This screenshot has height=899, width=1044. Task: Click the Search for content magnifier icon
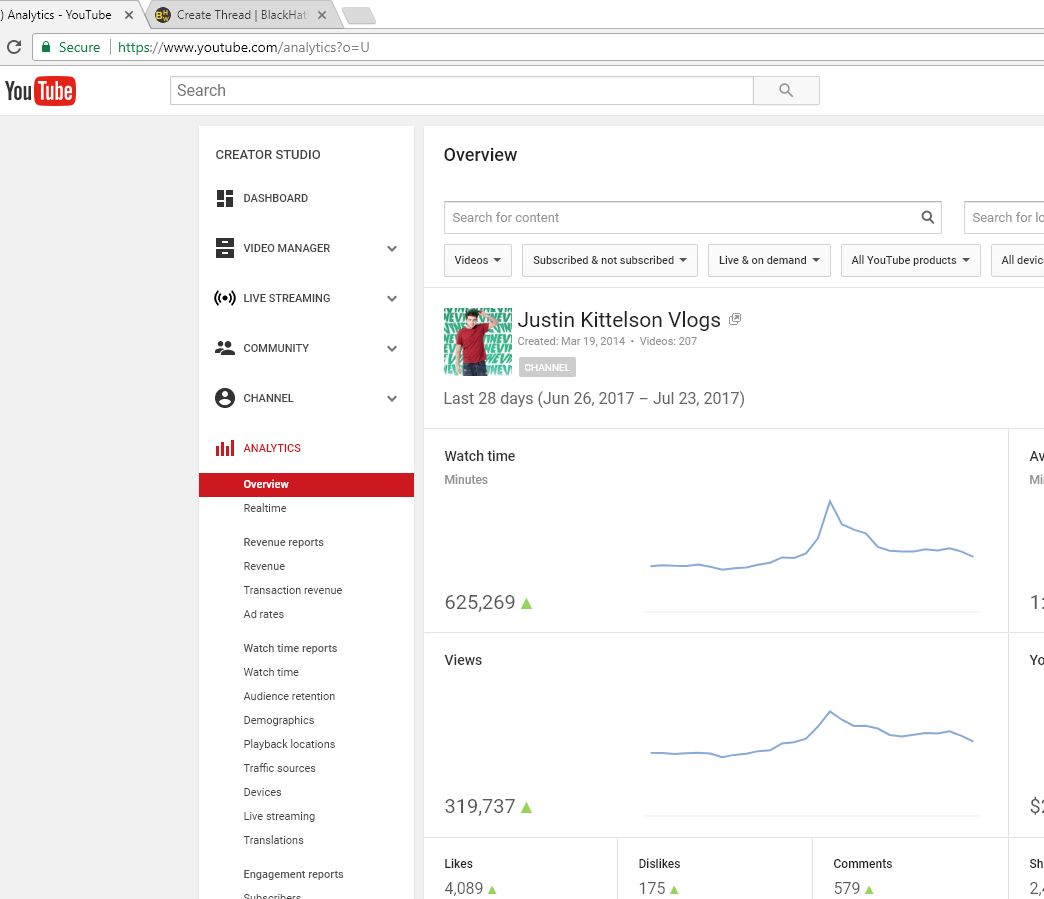pyautogui.click(x=927, y=217)
